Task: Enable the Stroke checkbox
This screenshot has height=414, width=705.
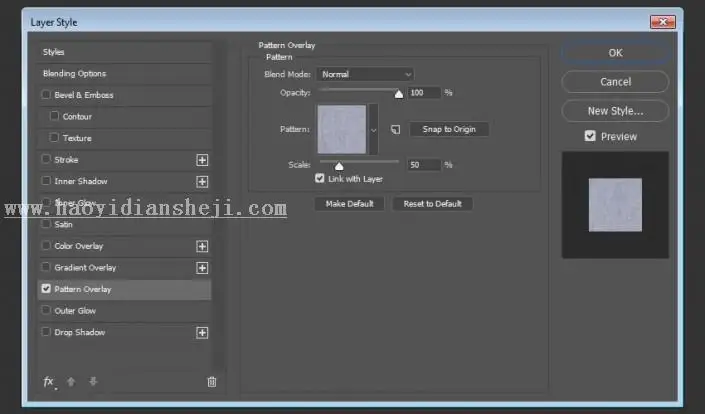Action: click(x=46, y=159)
